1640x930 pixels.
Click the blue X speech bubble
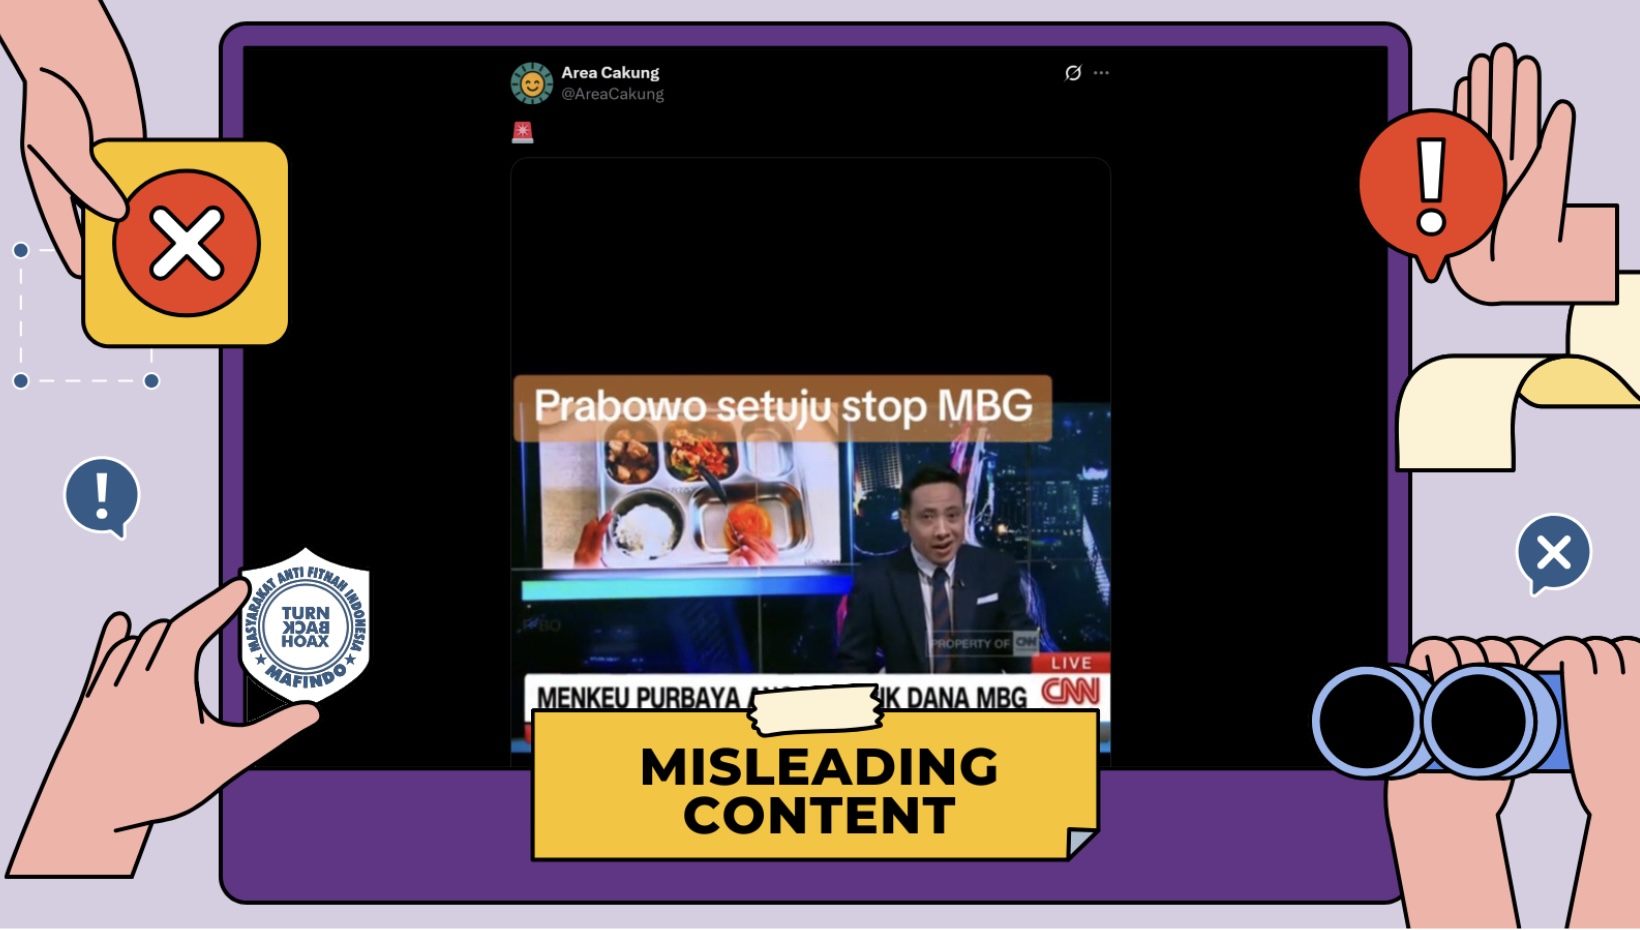pos(1553,552)
